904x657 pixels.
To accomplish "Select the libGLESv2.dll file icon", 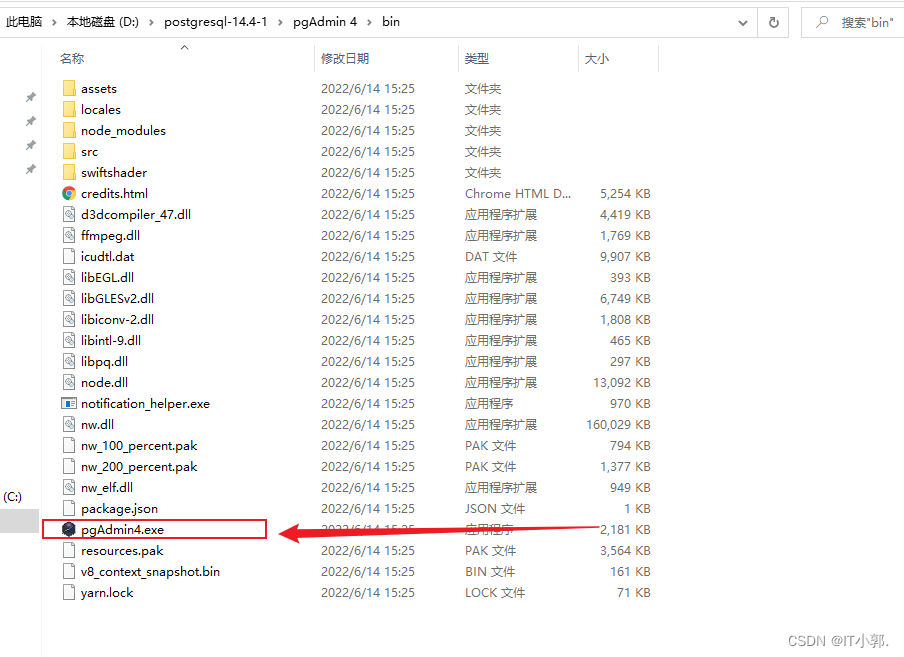I will coord(69,299).
